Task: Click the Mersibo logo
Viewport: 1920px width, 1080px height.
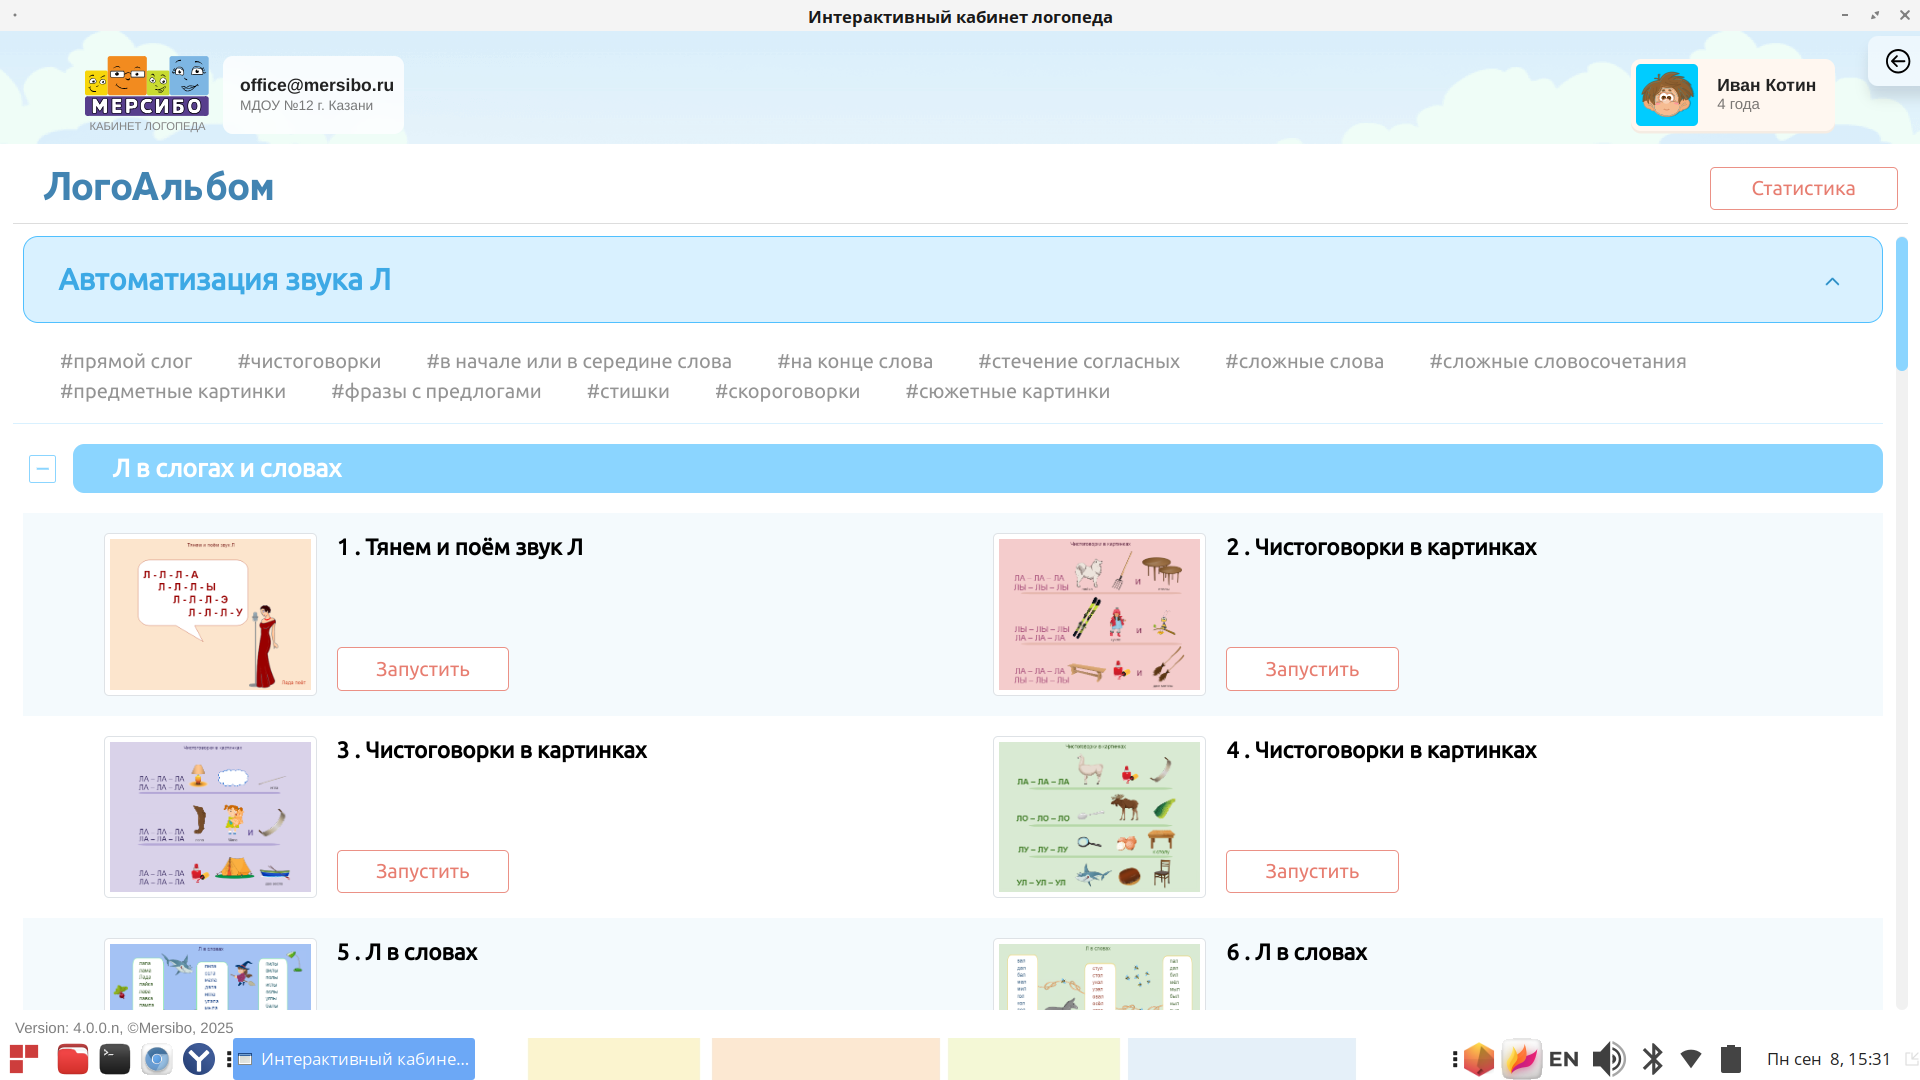Action: click(x=147, y=92)
